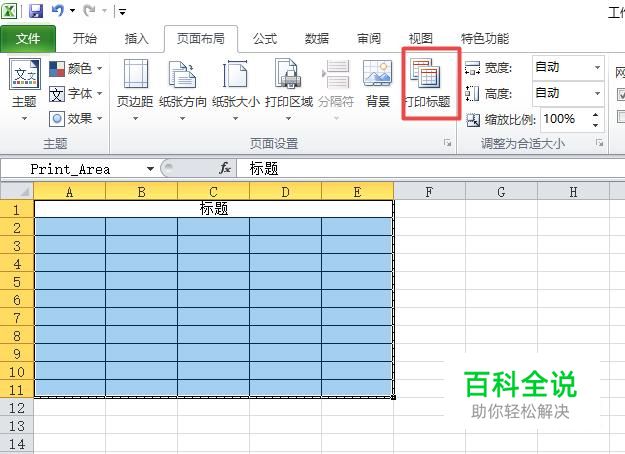The height and width of the screenshot is (454, 625).
Task: Select the 页面布局 tab
Action: tap(201, 39)
